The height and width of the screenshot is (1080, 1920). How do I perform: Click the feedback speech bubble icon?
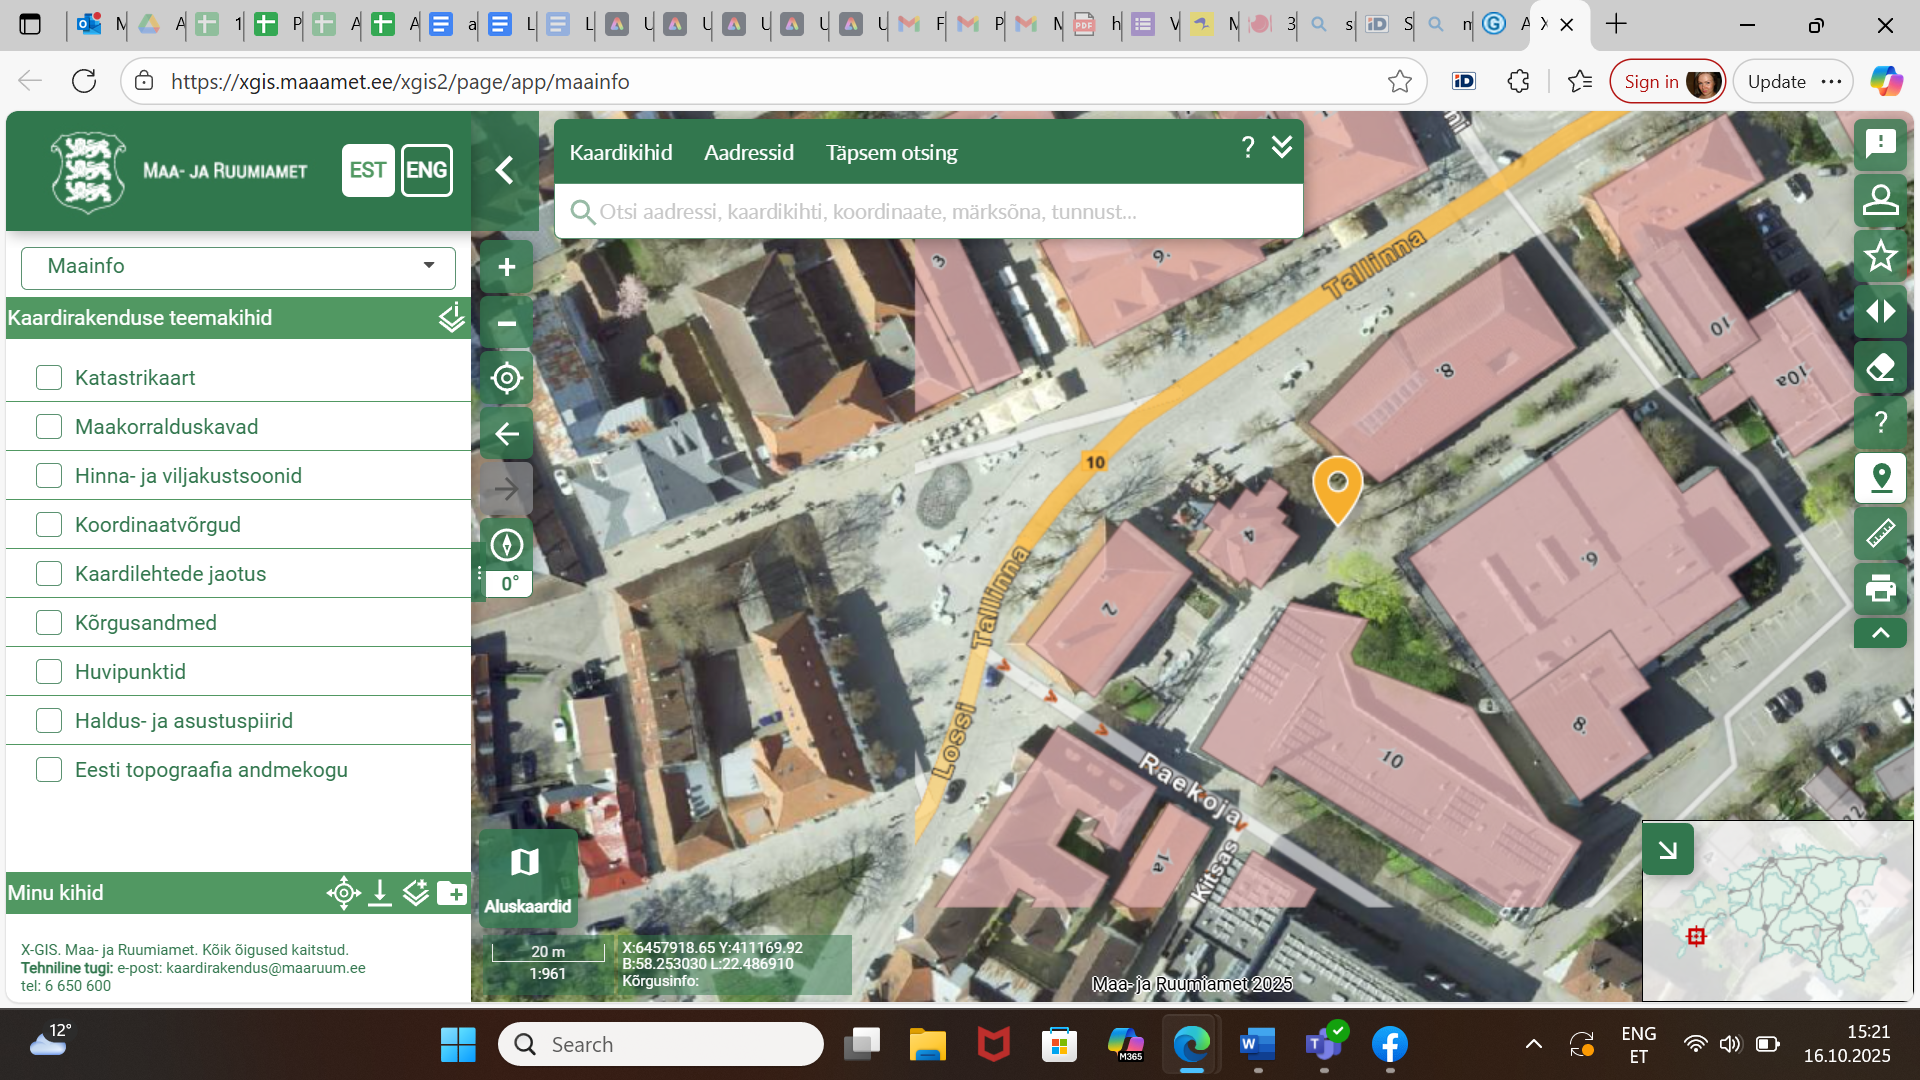pos(1880,144)
